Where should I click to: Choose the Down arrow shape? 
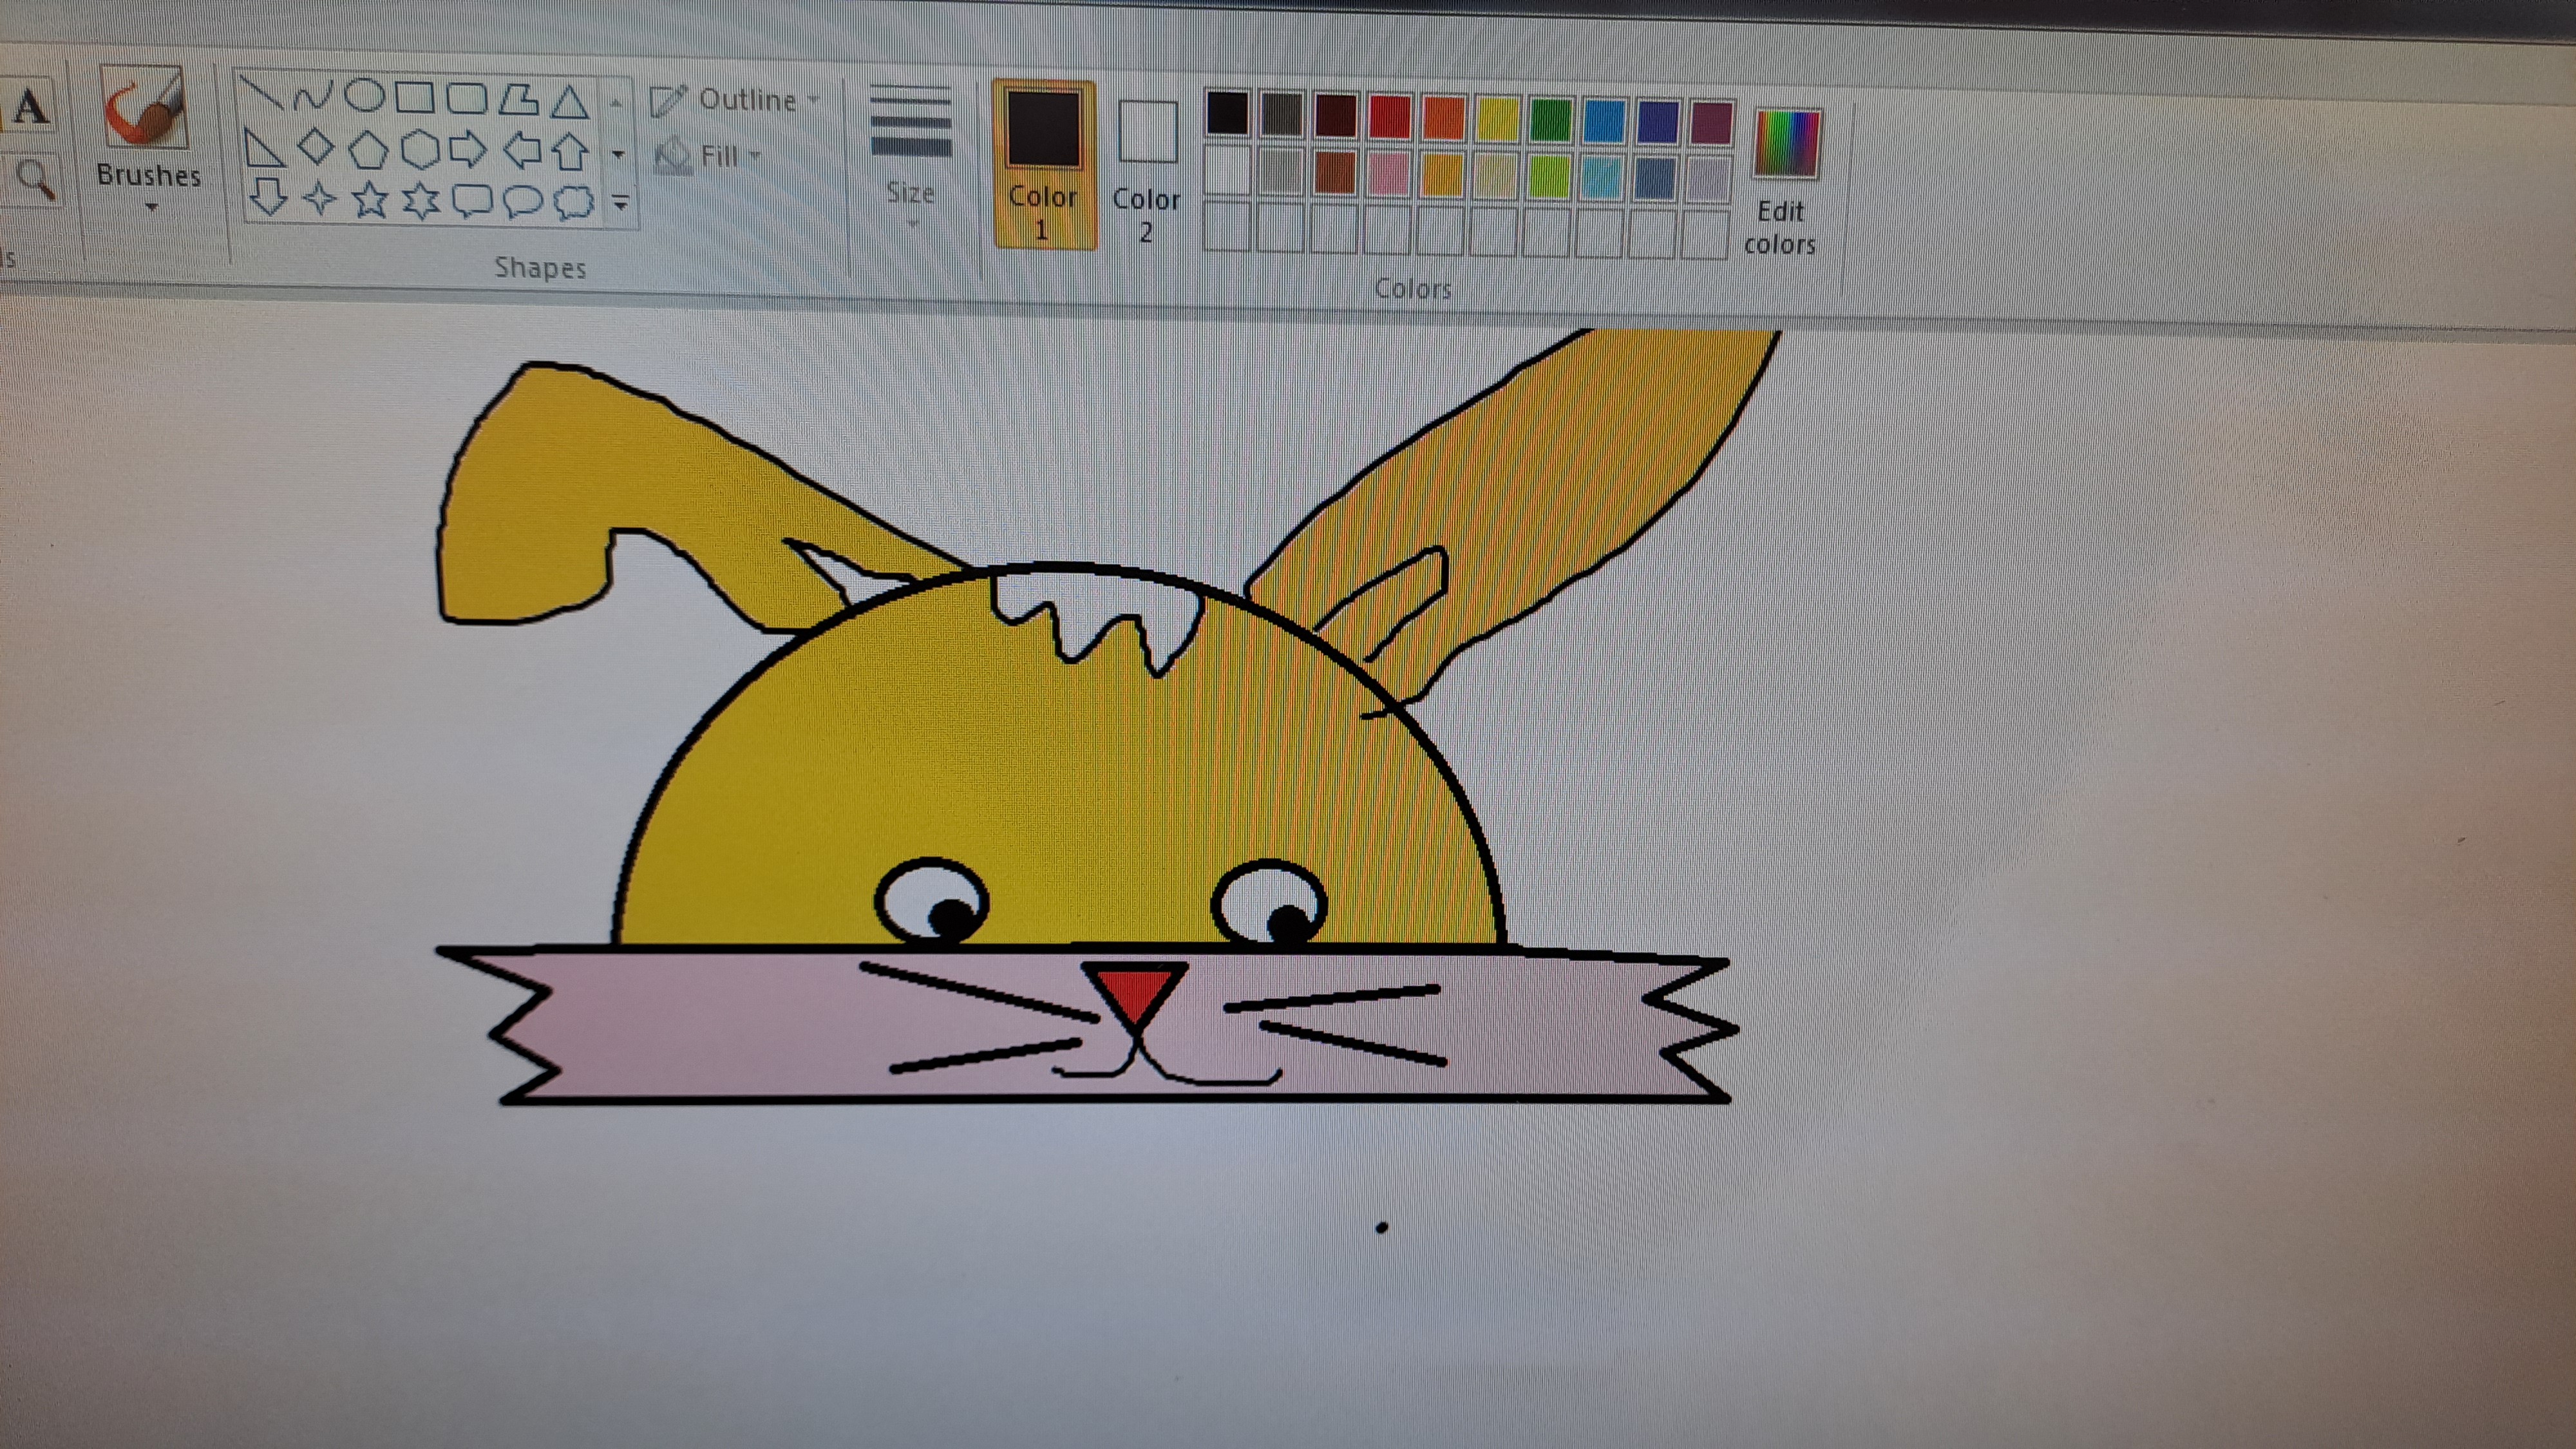click(268, 196)
